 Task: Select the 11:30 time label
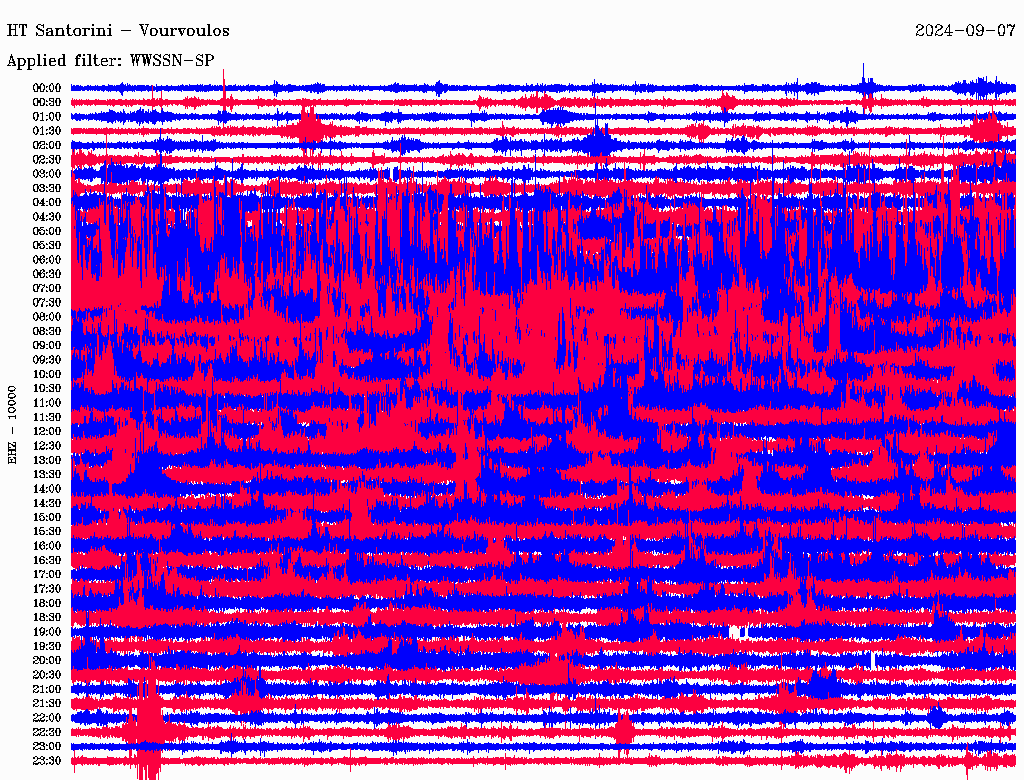tap(47, 417)
